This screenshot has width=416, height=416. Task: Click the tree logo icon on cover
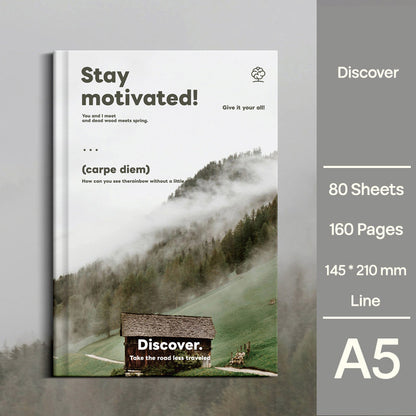pos(258,74)
